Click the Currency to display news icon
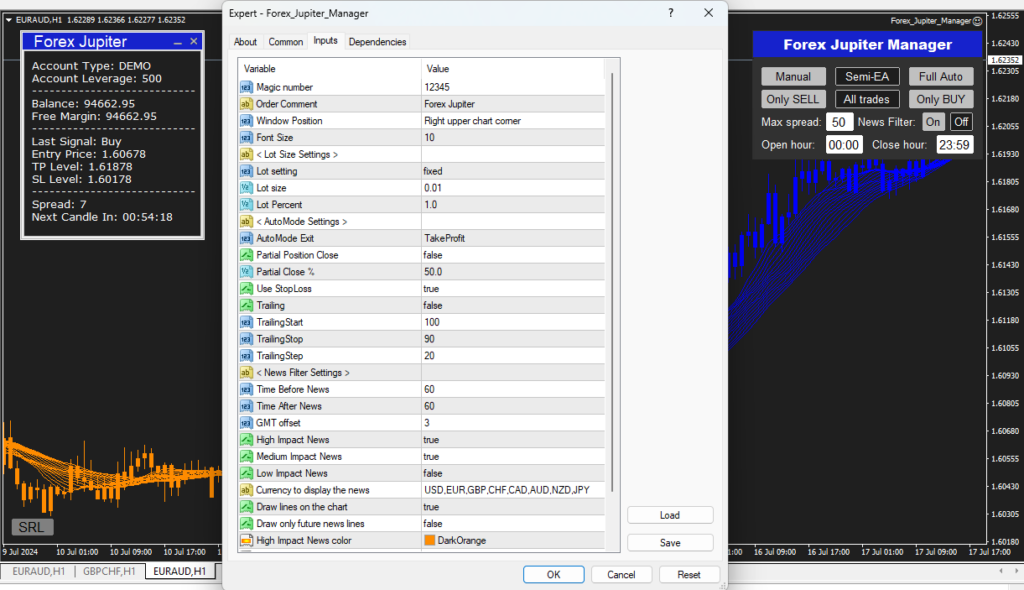 point(246,490)
